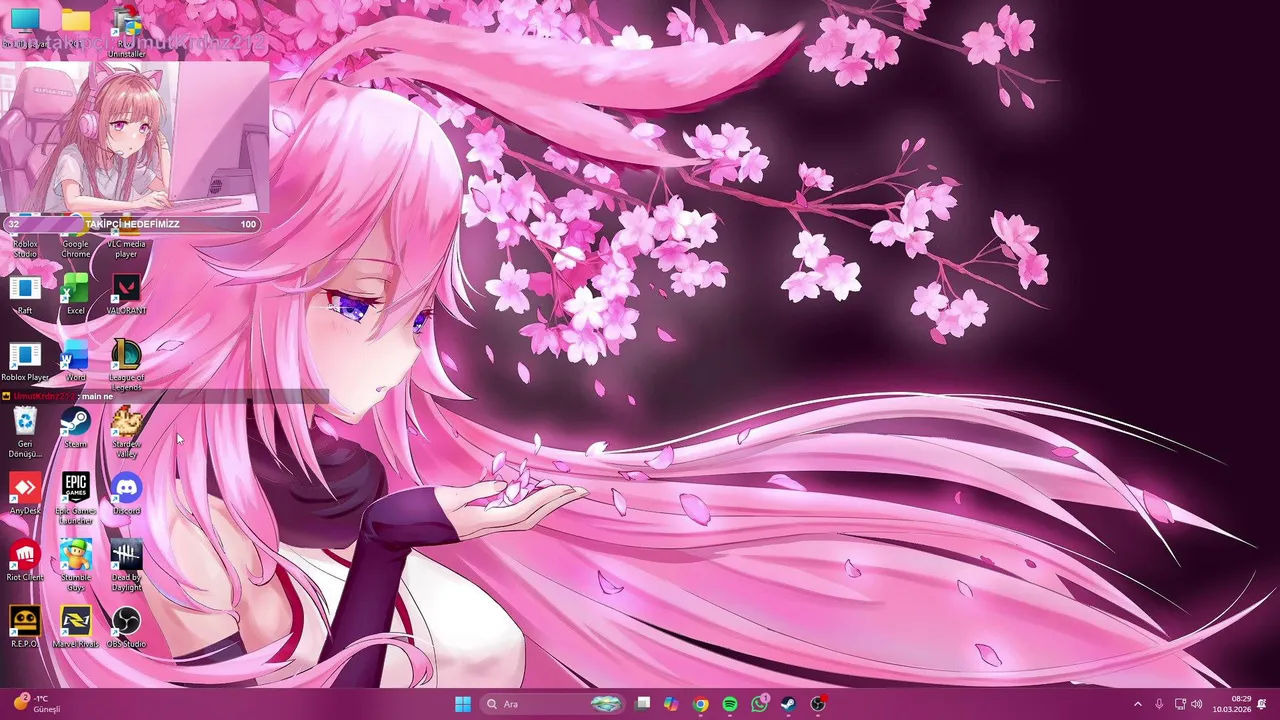Open Task View from the taskbar
Image resolution: width=1280 pixels, height=720 pixels.
point(643,704)
